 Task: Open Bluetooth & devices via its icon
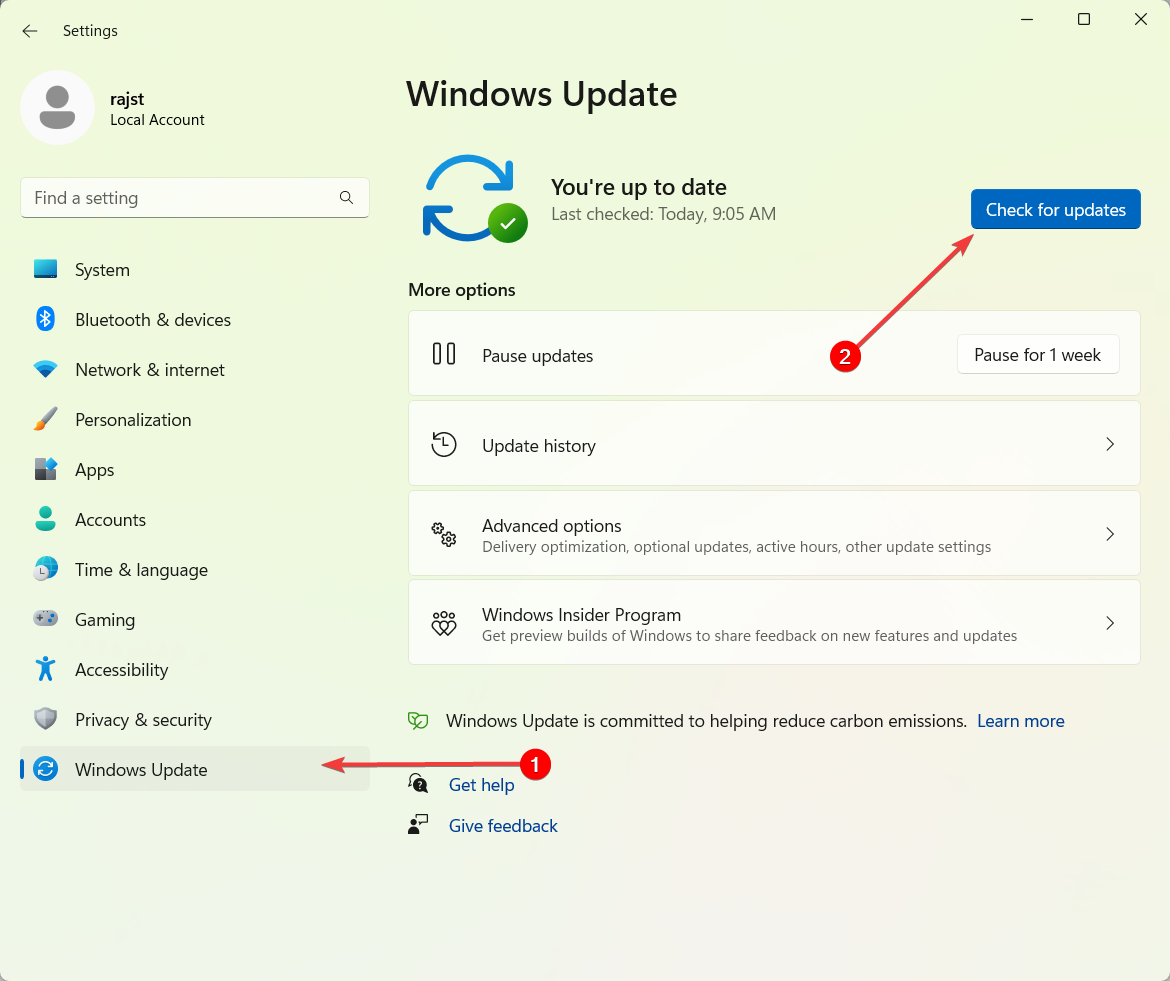tap(46, 319)
